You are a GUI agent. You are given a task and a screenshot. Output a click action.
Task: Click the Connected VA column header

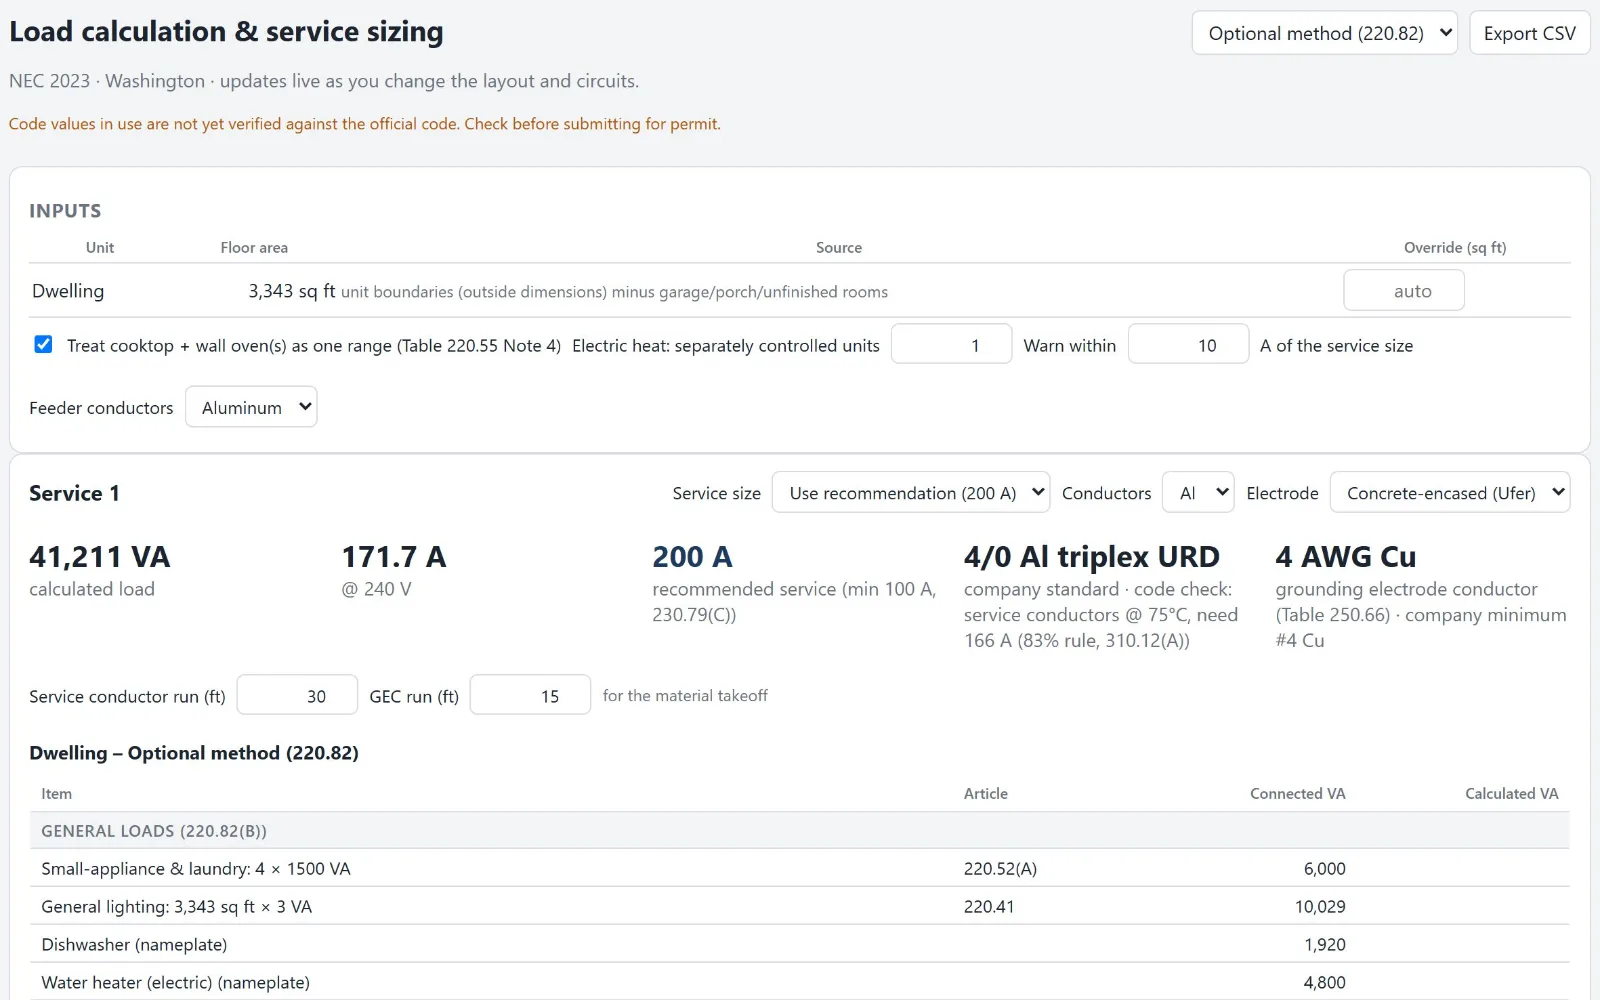pos(1297,793)
